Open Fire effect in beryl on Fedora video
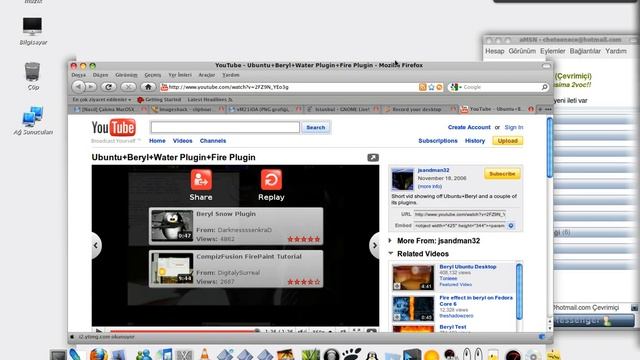 [x=476, y=301]
